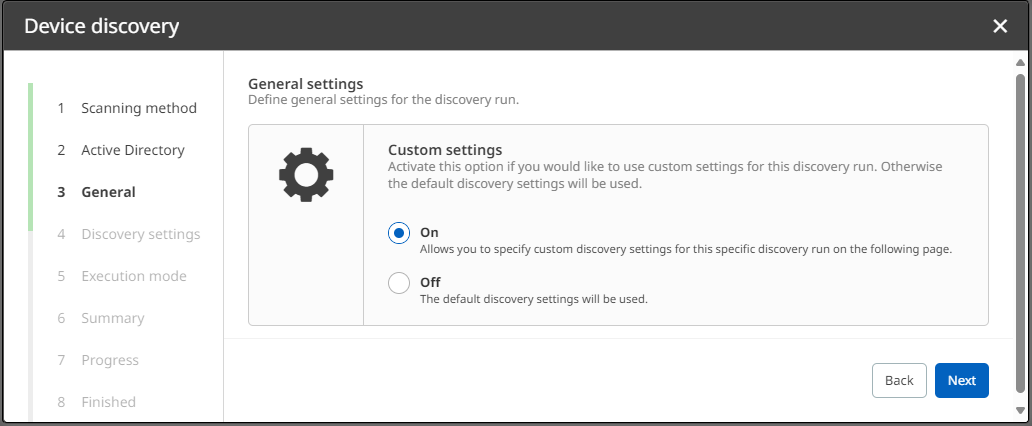Jump to the Discovery settings step
Screen dimensions: 1032x426
140,234
